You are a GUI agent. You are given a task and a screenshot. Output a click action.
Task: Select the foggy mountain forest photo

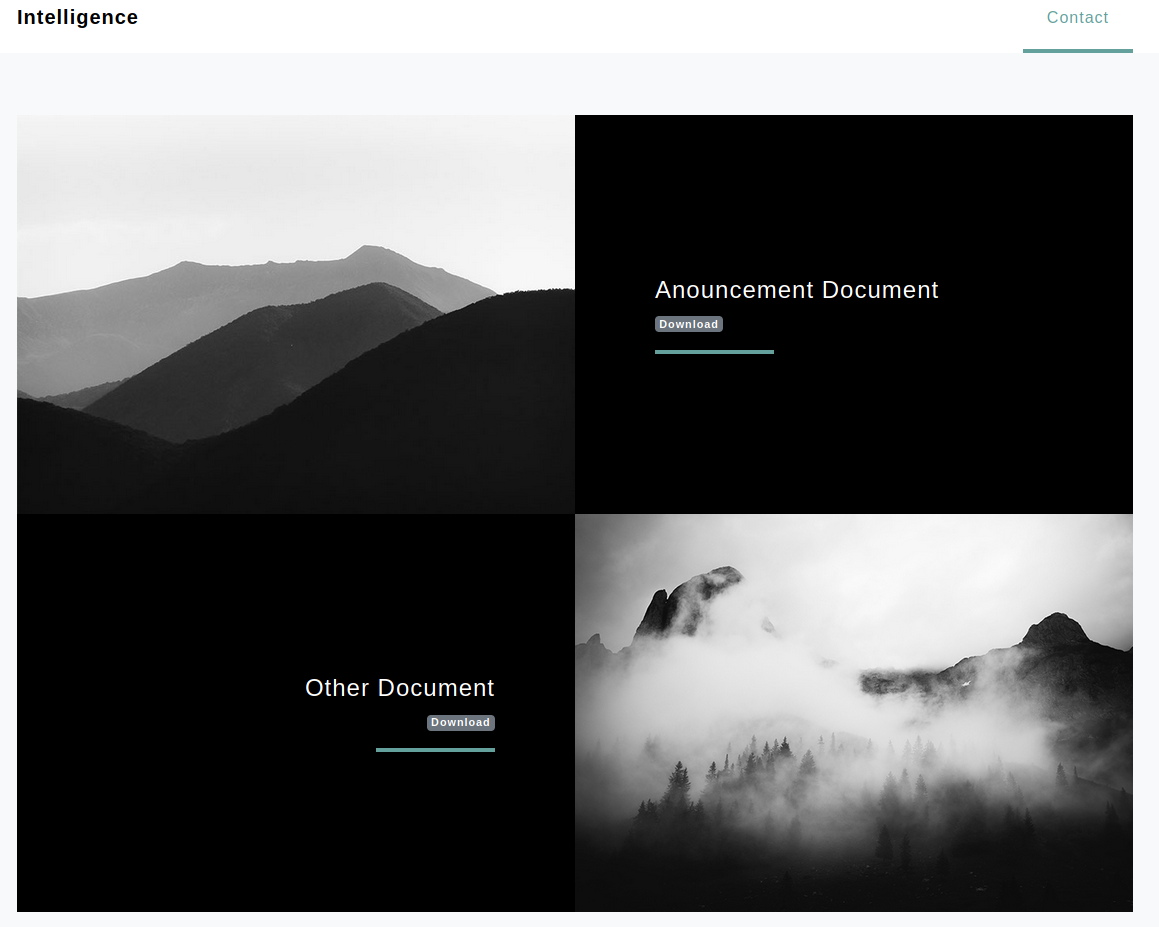[x=854, y=713]
